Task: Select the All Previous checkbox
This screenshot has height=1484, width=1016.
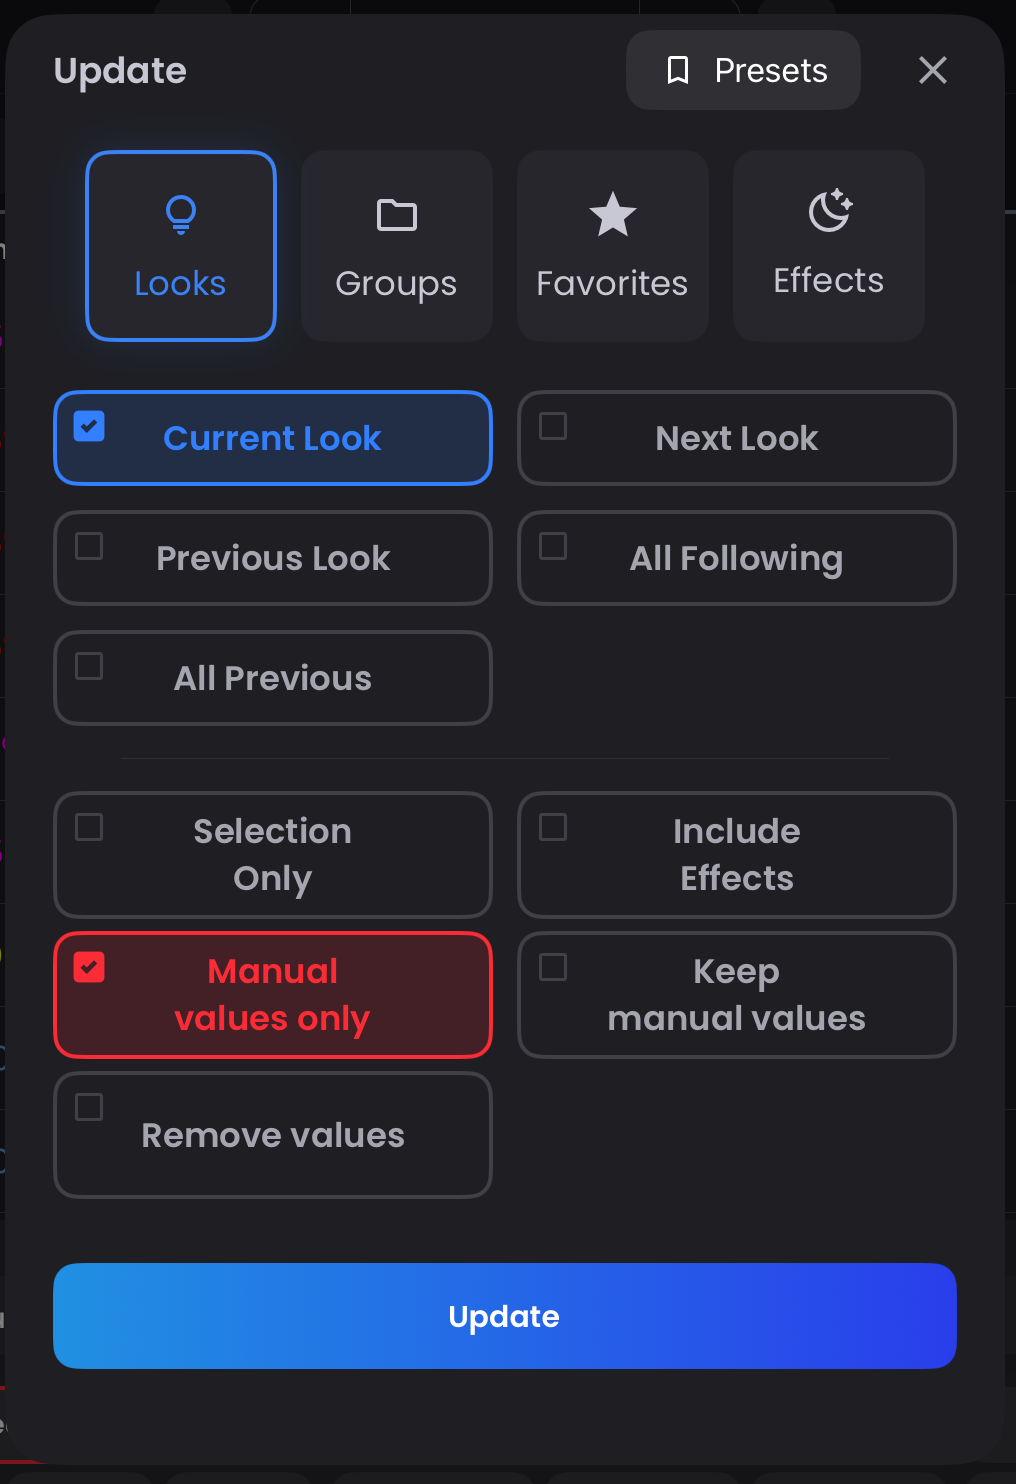Action: (89, 666)
